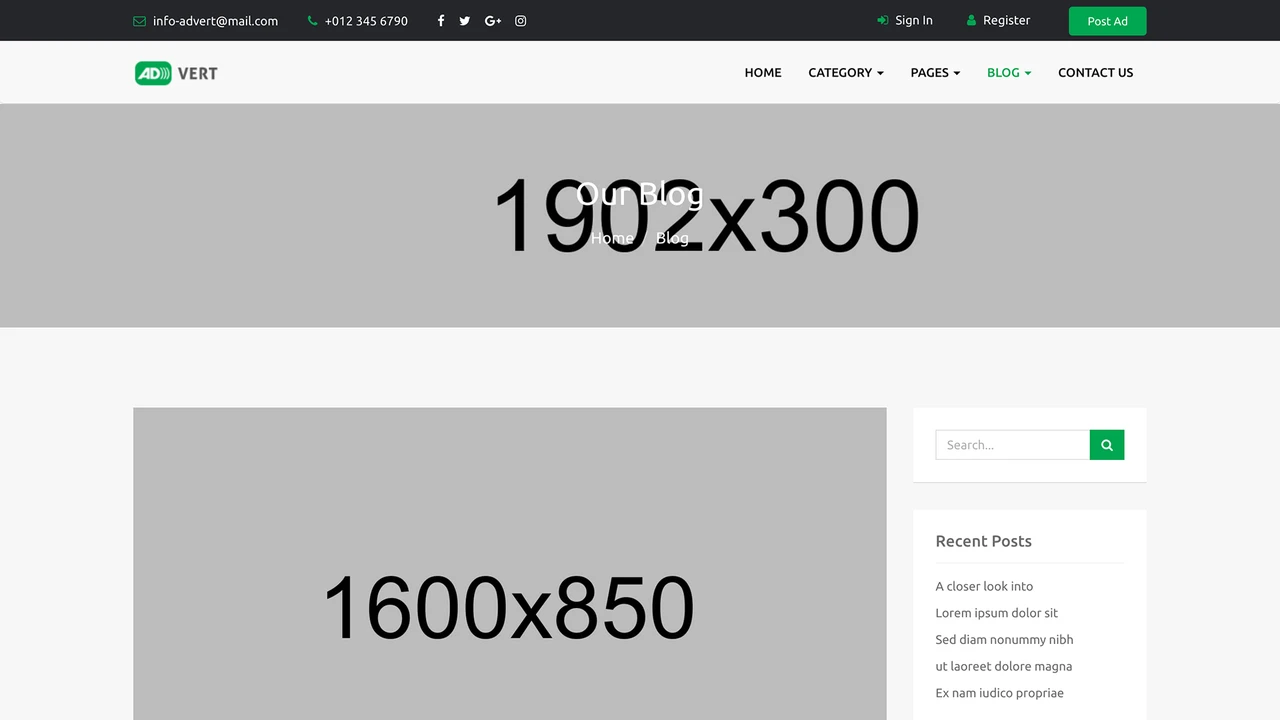1280x720 pixels.
Task: Expand the Pages dropdown menu
Action: (935, 72)
